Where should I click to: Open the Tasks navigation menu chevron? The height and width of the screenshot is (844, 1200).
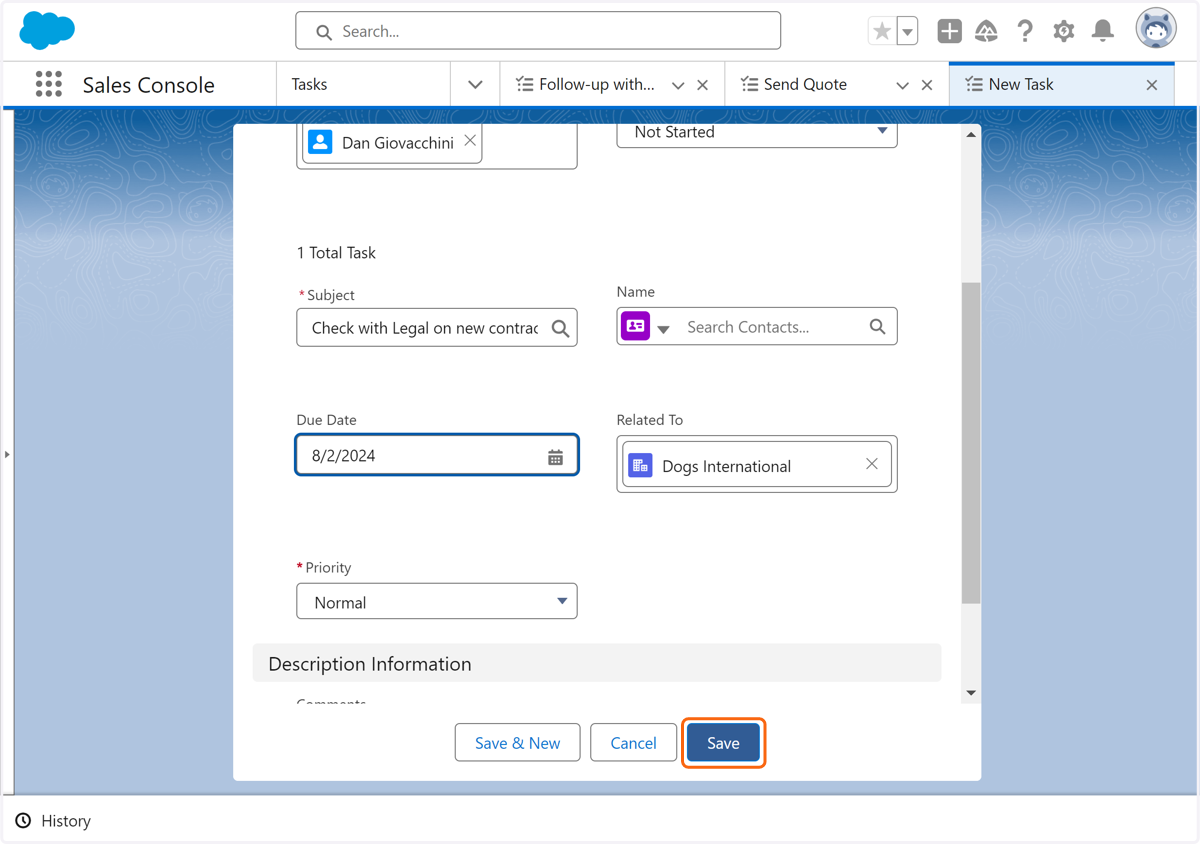(x=475, y=85)
